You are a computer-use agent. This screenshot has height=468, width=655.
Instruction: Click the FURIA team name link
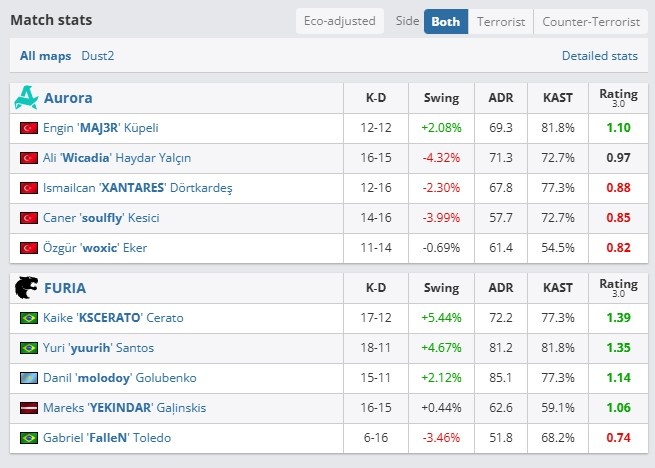pos(65,288)
